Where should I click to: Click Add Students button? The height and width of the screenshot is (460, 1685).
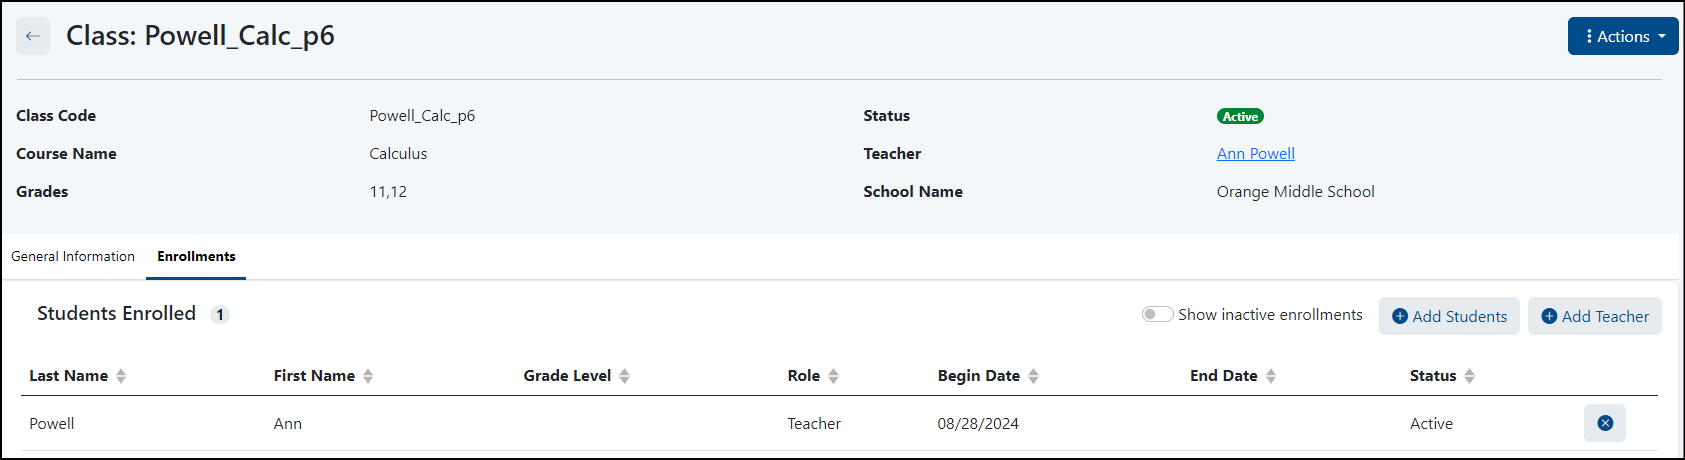[x=1449, y=316]
